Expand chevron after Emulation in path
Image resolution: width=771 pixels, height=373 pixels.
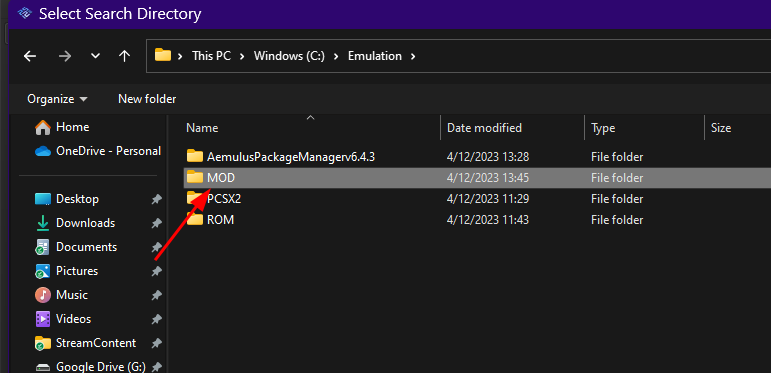[x=413, y=57]
